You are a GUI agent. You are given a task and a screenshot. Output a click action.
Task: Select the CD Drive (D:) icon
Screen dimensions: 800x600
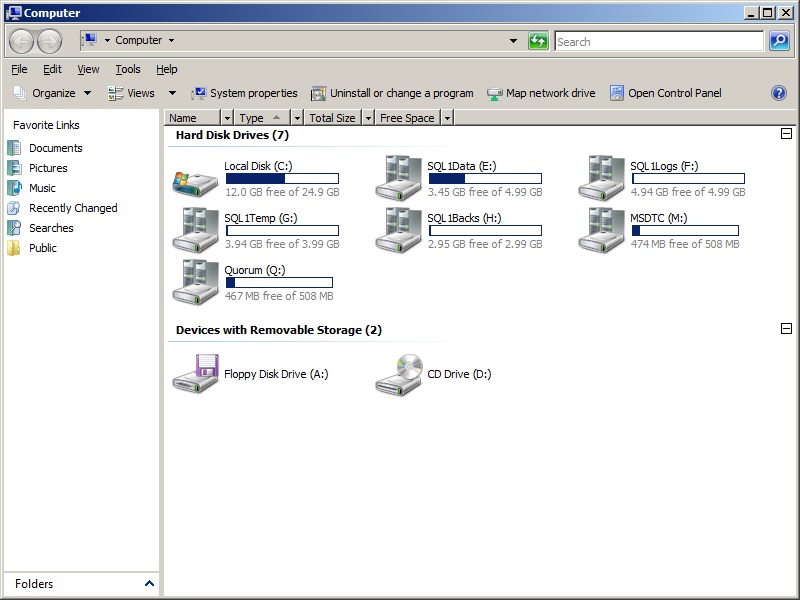[398, 374]
